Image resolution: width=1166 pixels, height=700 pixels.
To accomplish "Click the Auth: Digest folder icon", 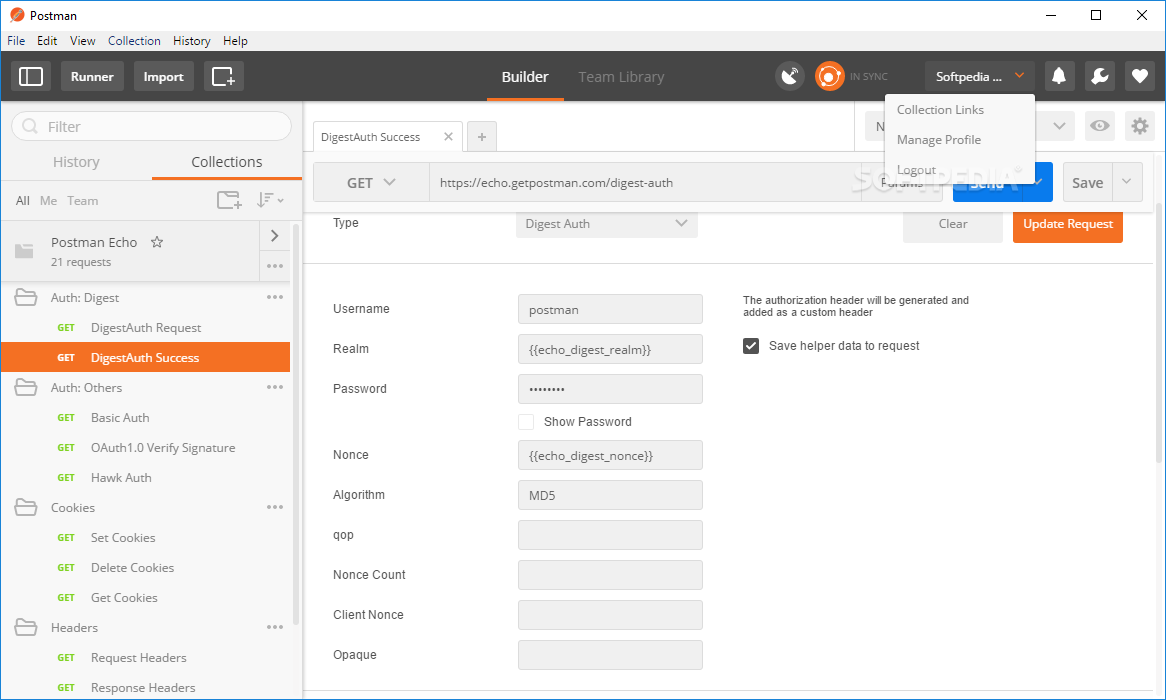I will click(x=26, y=297).
